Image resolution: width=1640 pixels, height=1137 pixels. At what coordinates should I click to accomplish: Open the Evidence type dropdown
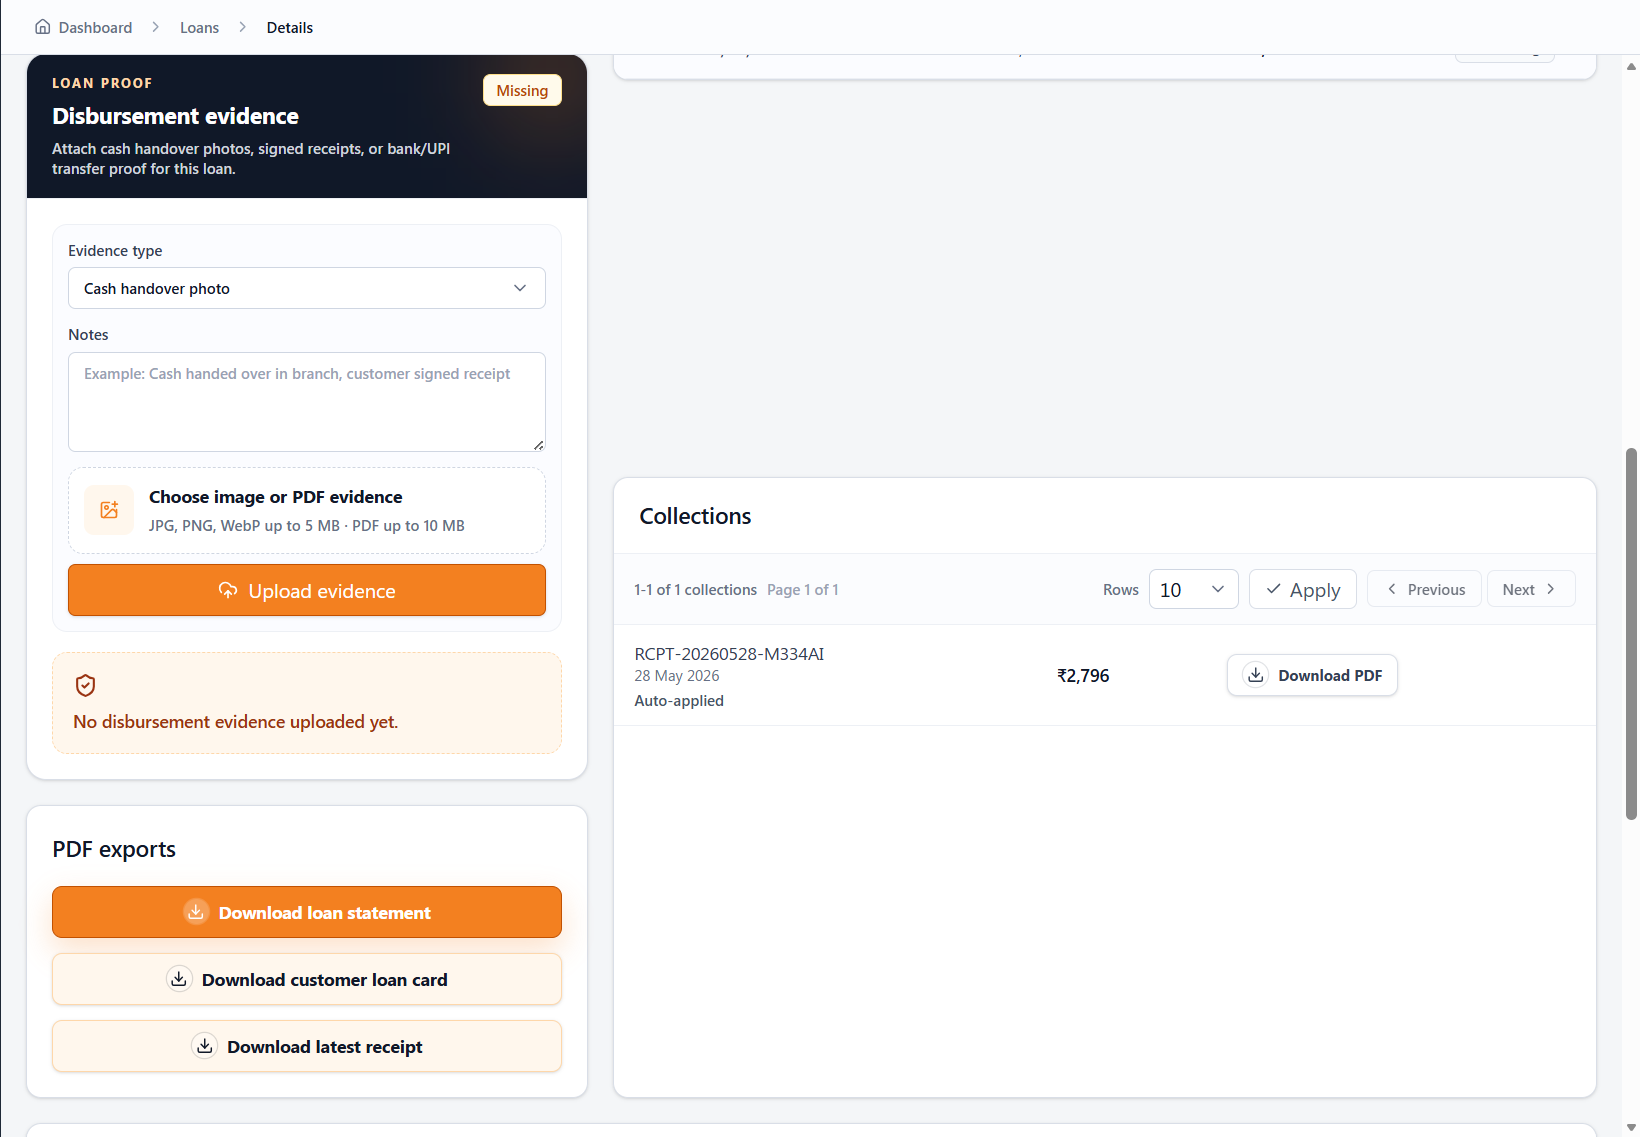coord(307,288)
